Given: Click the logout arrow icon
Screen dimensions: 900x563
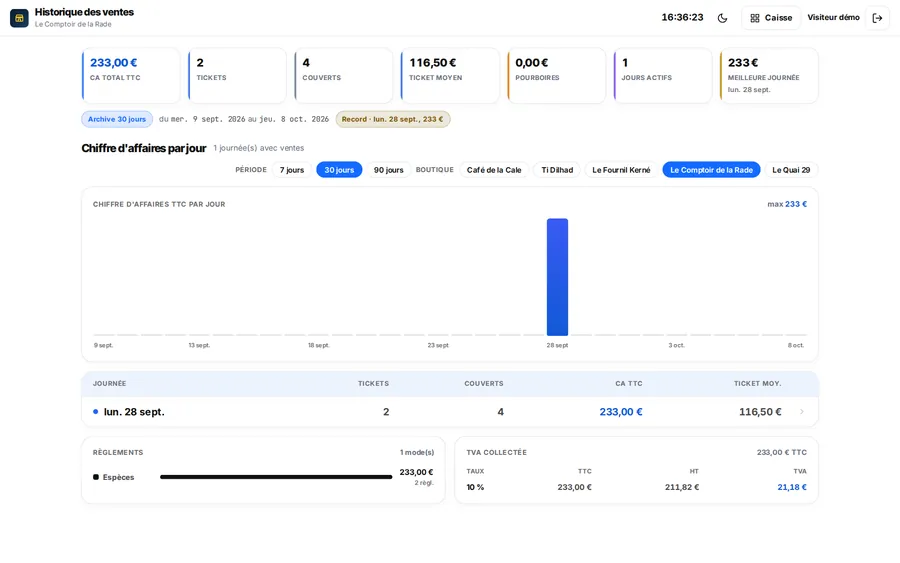Looking at the screenshot, I should point(877,18).
